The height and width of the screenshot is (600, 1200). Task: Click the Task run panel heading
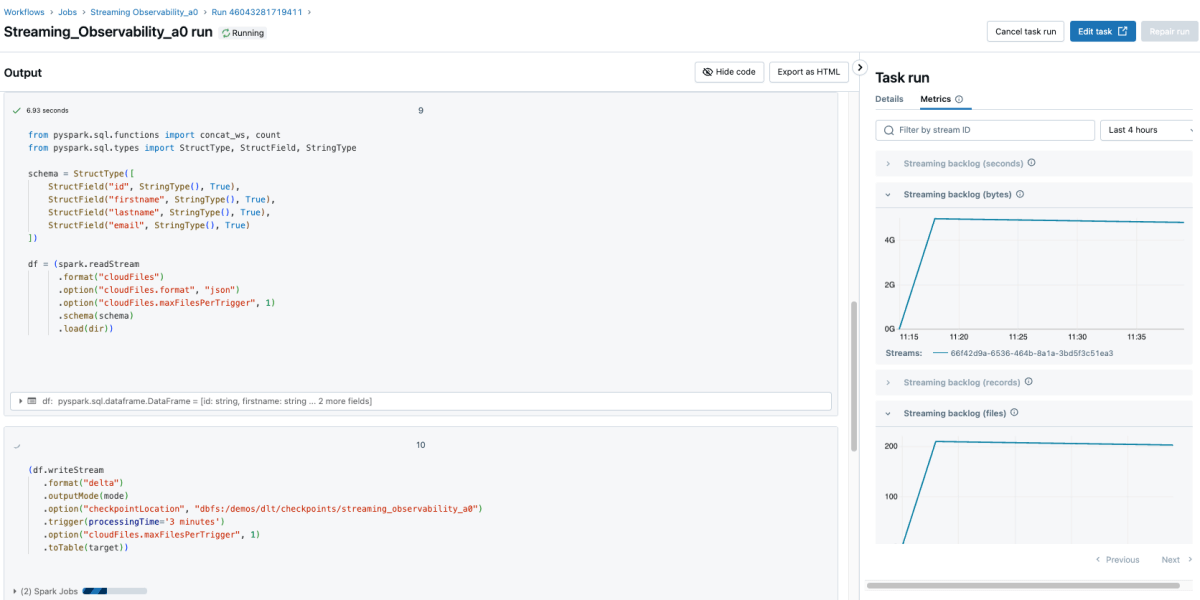pos(902,77)
